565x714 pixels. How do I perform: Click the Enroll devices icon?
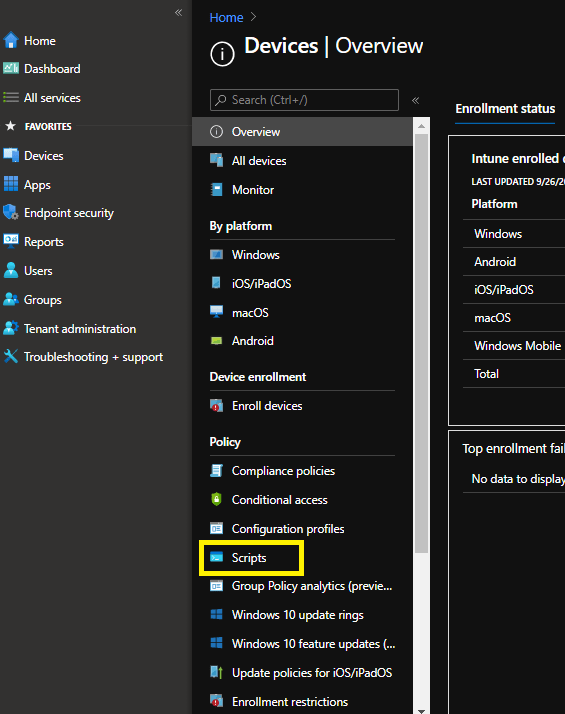tap(216, 405)
